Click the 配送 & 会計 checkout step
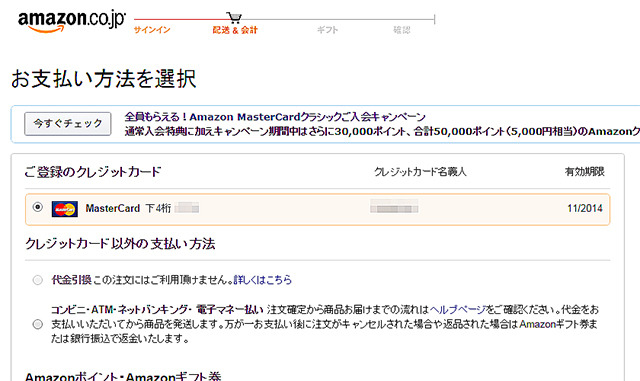This screenshot has width=640, height=381. [235, 30]
